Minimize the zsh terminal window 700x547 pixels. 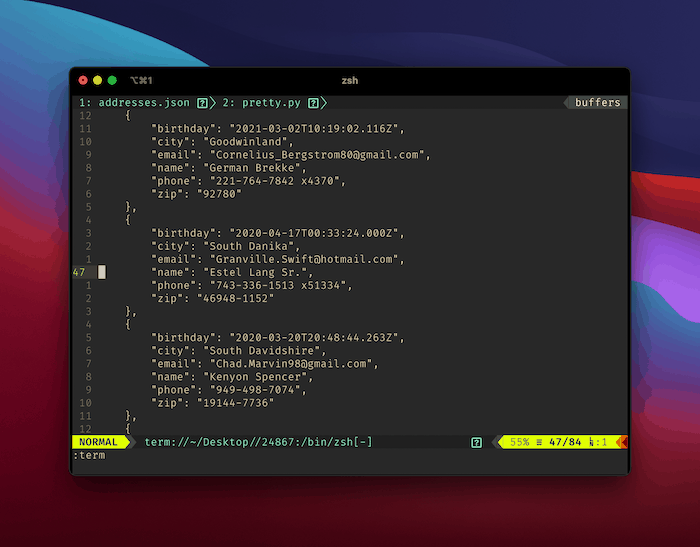coord(97,80)
